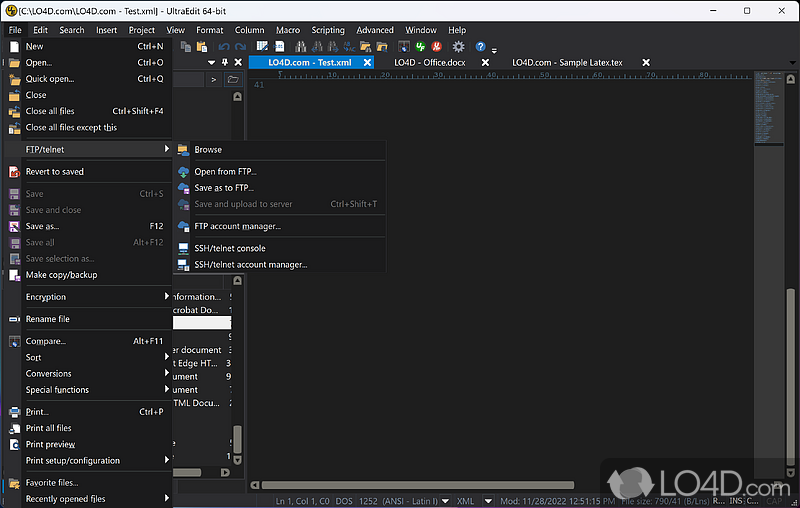
Task: Click the redo arrow in the toolbar
Action: (240, 46)
